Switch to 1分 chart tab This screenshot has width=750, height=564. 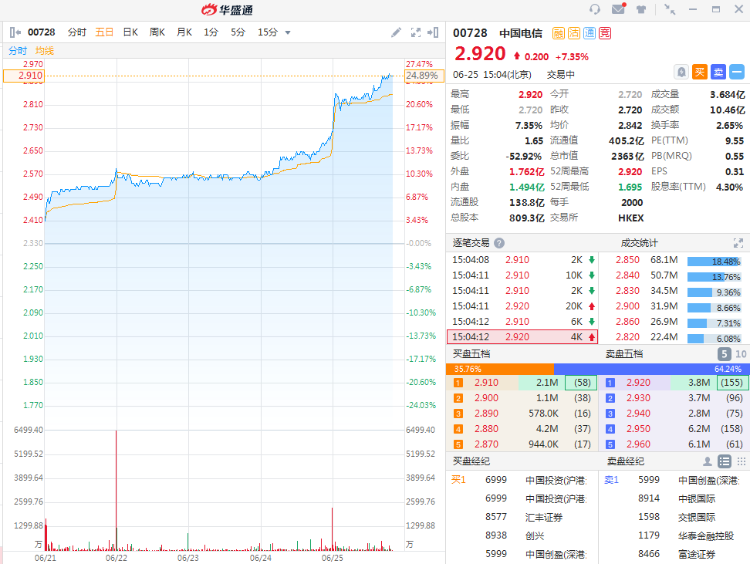(211, 32)
